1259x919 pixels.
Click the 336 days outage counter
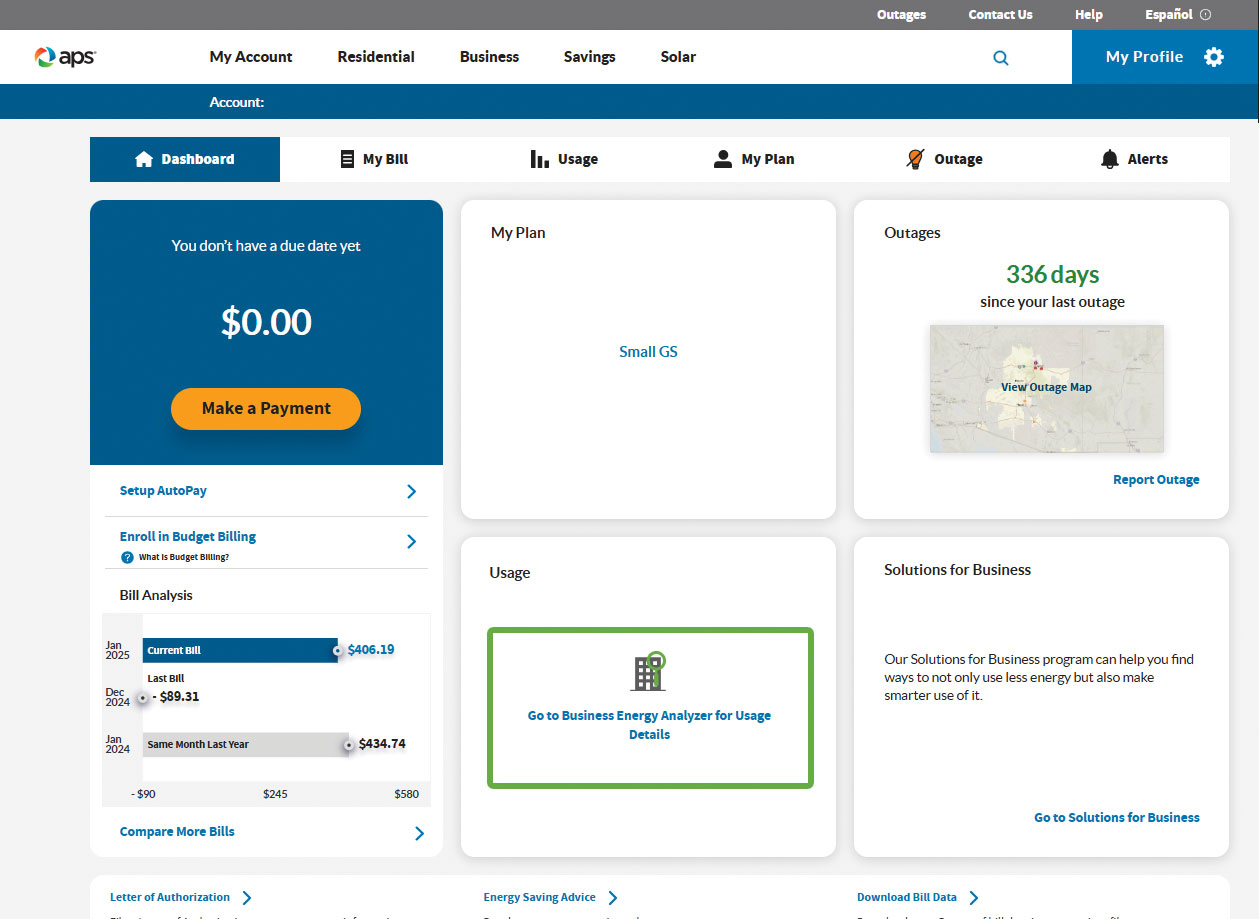(1052, 274)
